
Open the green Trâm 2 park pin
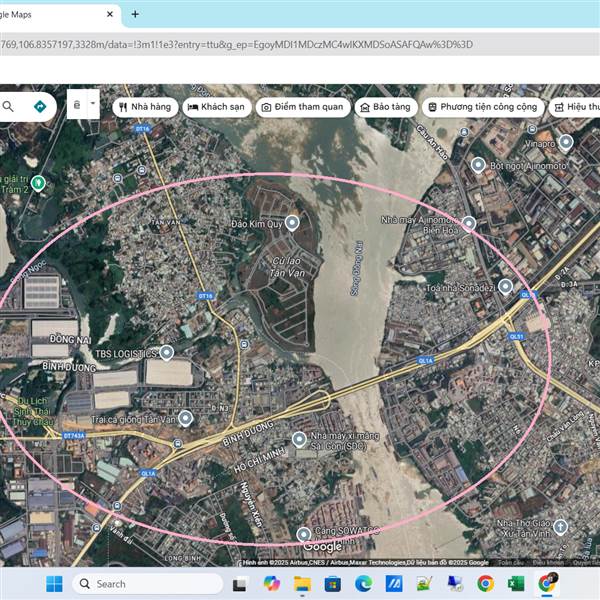pos(38,183)
